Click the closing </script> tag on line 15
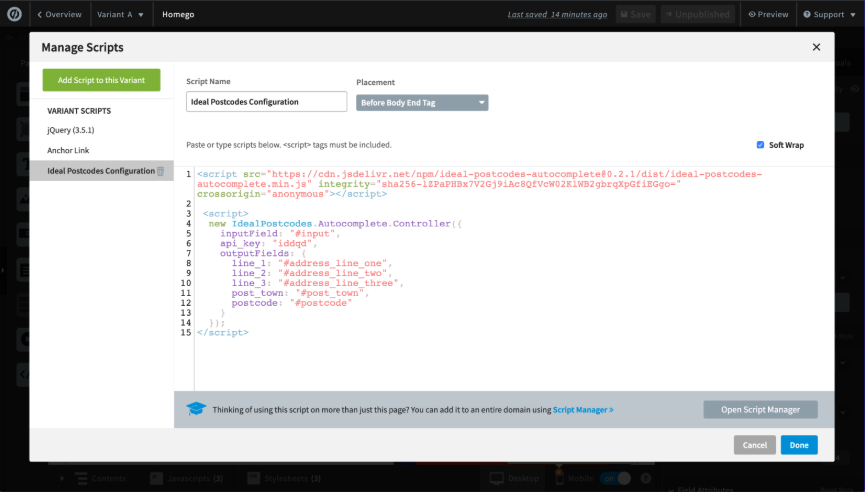The image size is (865, 492). [x=222, y=333]
